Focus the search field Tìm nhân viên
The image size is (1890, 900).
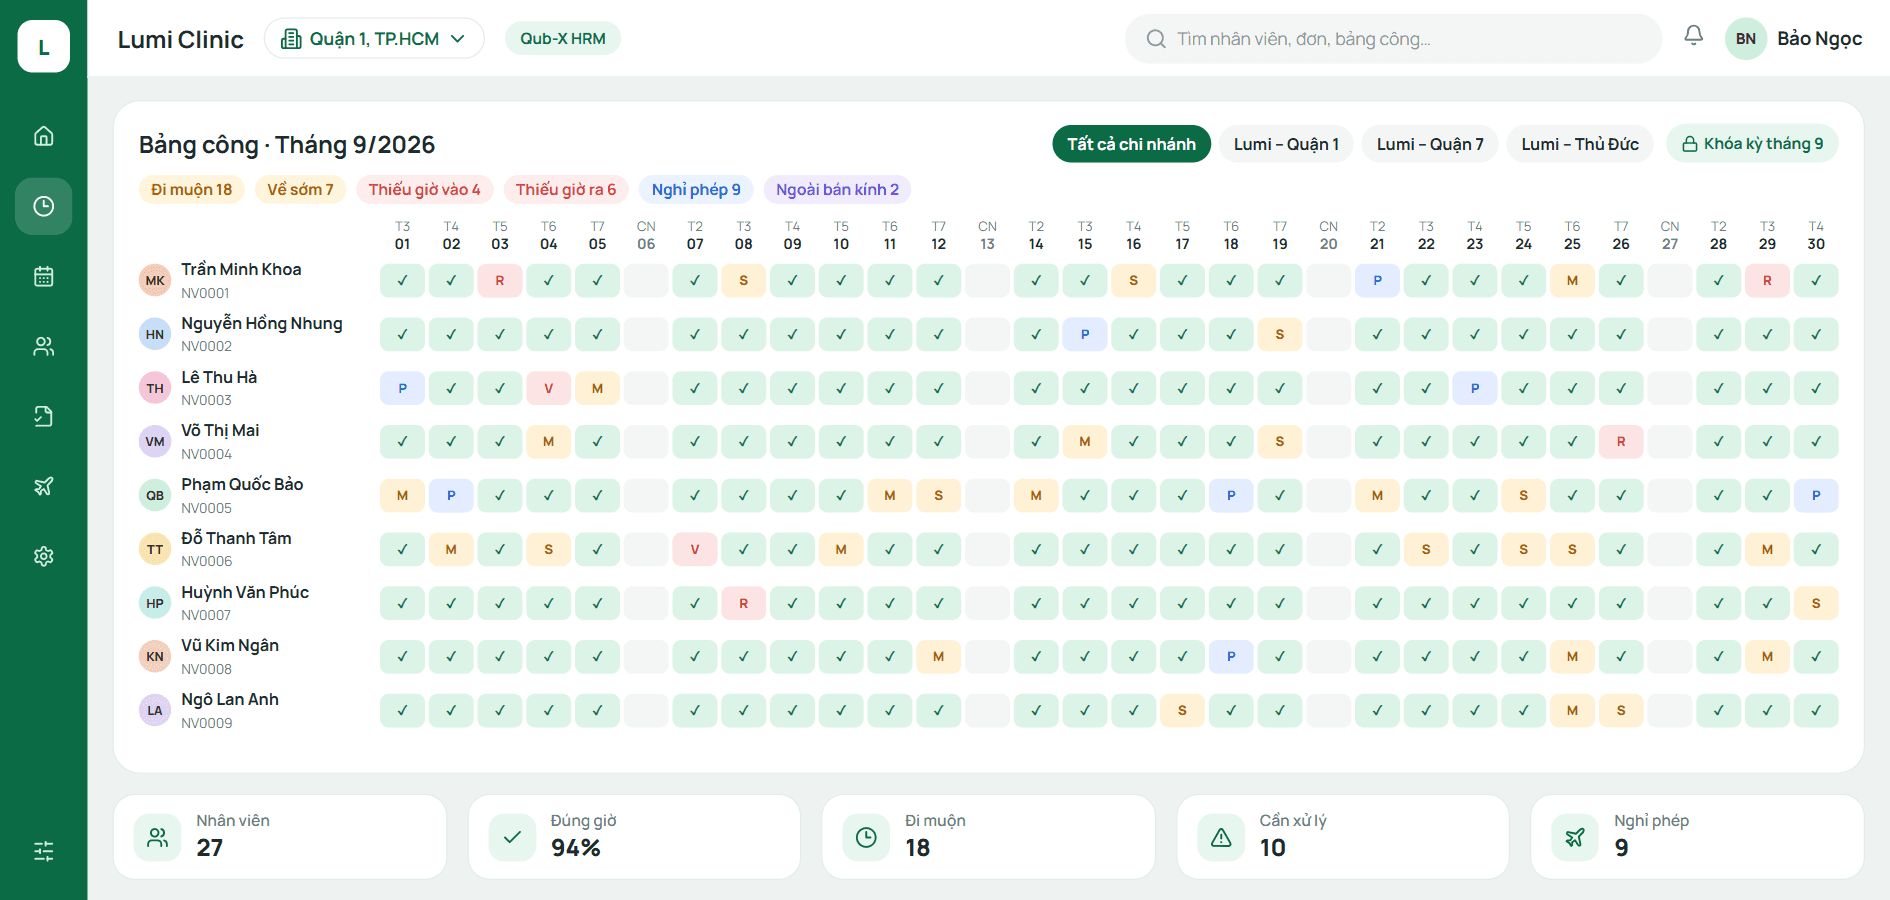click(x=1393, y=39)
